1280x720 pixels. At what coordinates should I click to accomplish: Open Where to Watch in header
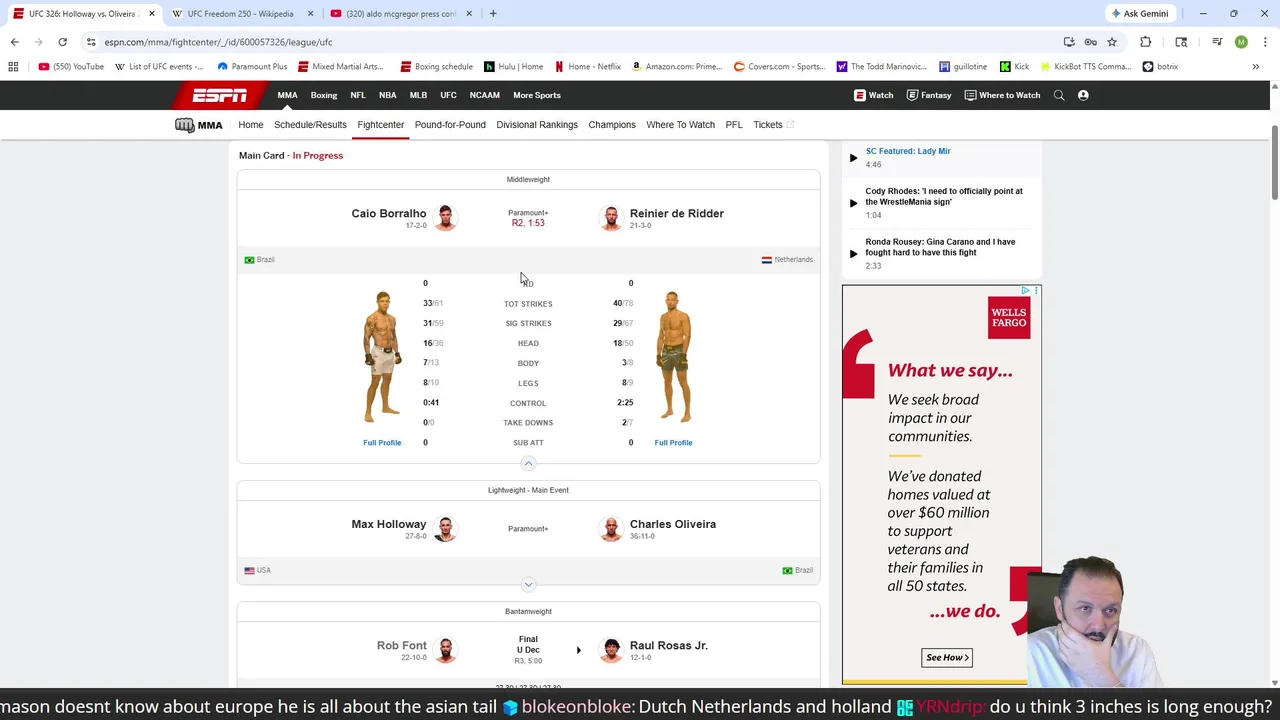1002,95
